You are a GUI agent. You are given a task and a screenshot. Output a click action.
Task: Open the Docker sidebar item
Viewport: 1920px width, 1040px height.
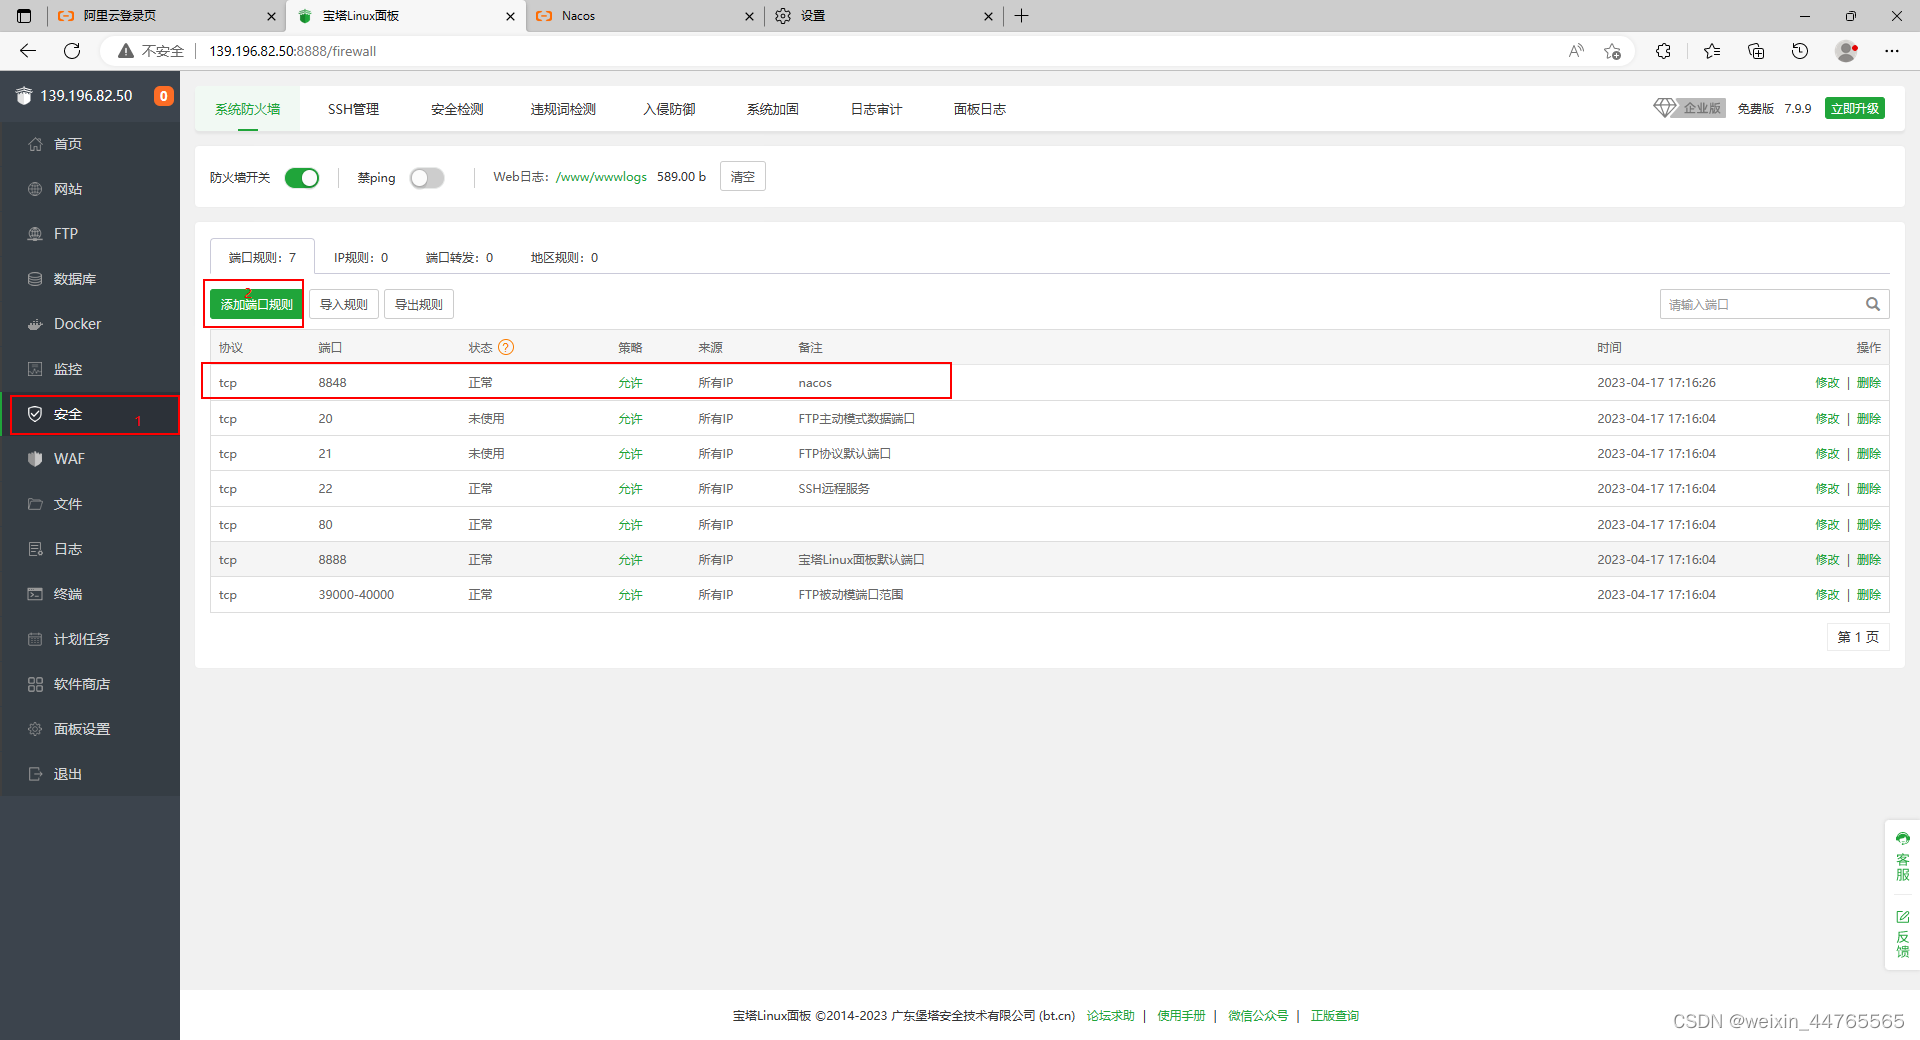click(90, 324)
